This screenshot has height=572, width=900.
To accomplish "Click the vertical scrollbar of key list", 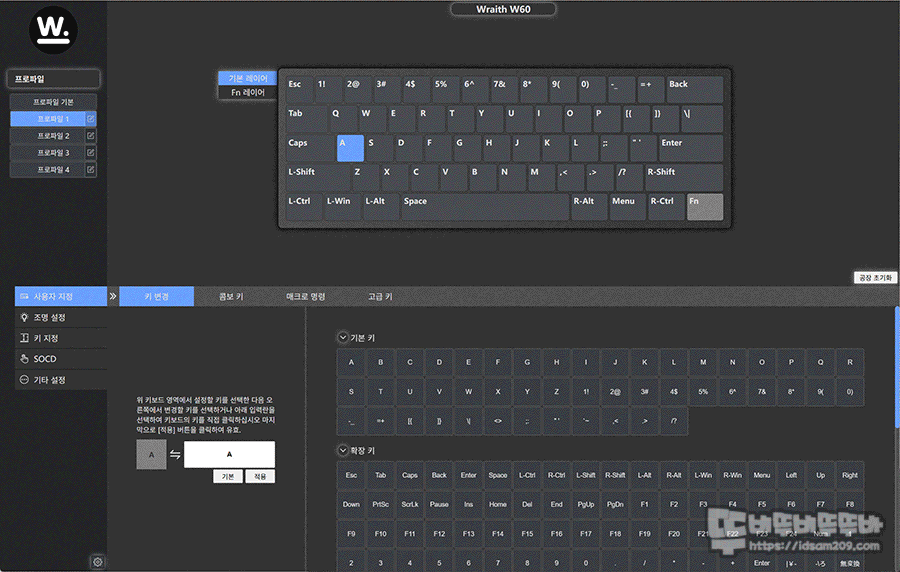I will (897, 367).
